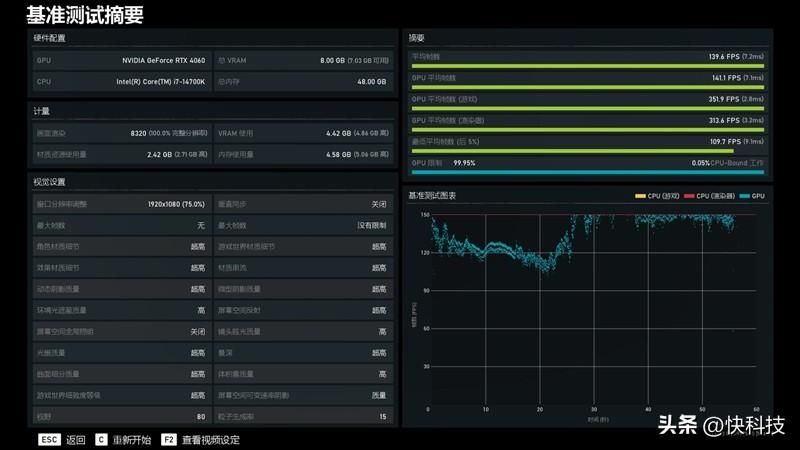This screenshot has width=800, height=450.
Task: Click the 硬件配置 section header
Action: (x=49, y=38)
